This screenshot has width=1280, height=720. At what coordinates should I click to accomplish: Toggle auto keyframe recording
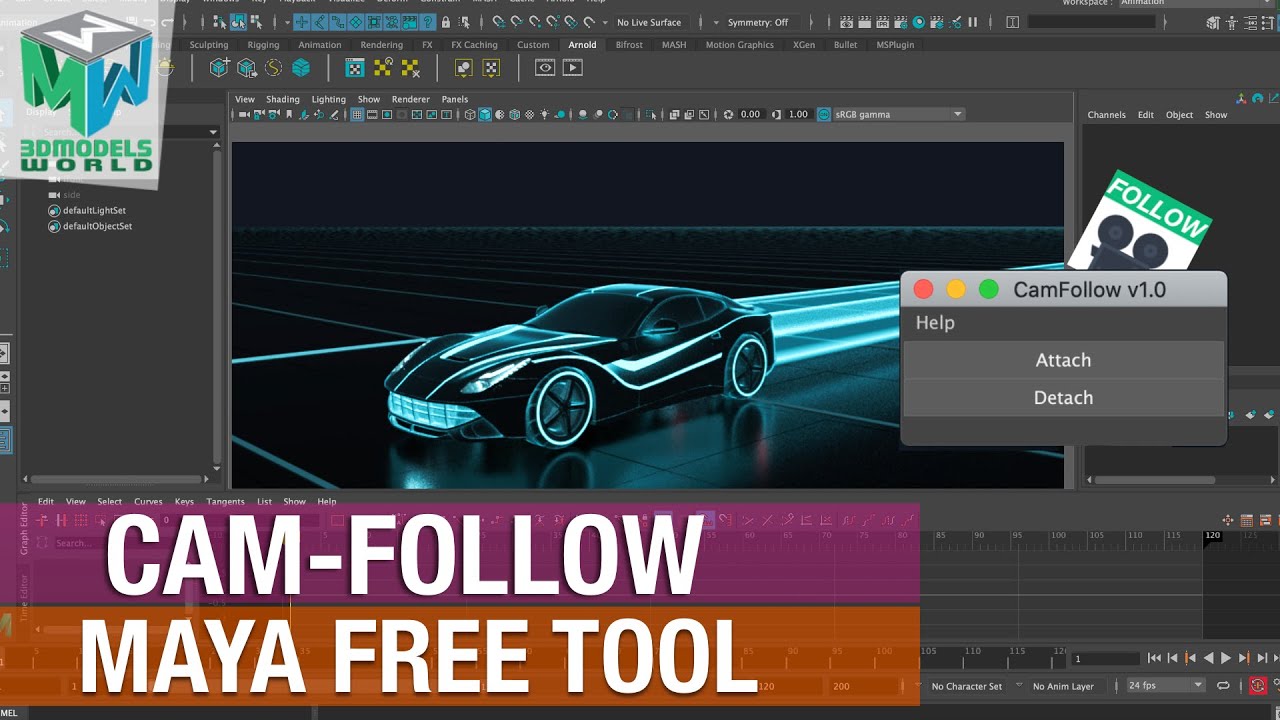[x=1257, y=686]
